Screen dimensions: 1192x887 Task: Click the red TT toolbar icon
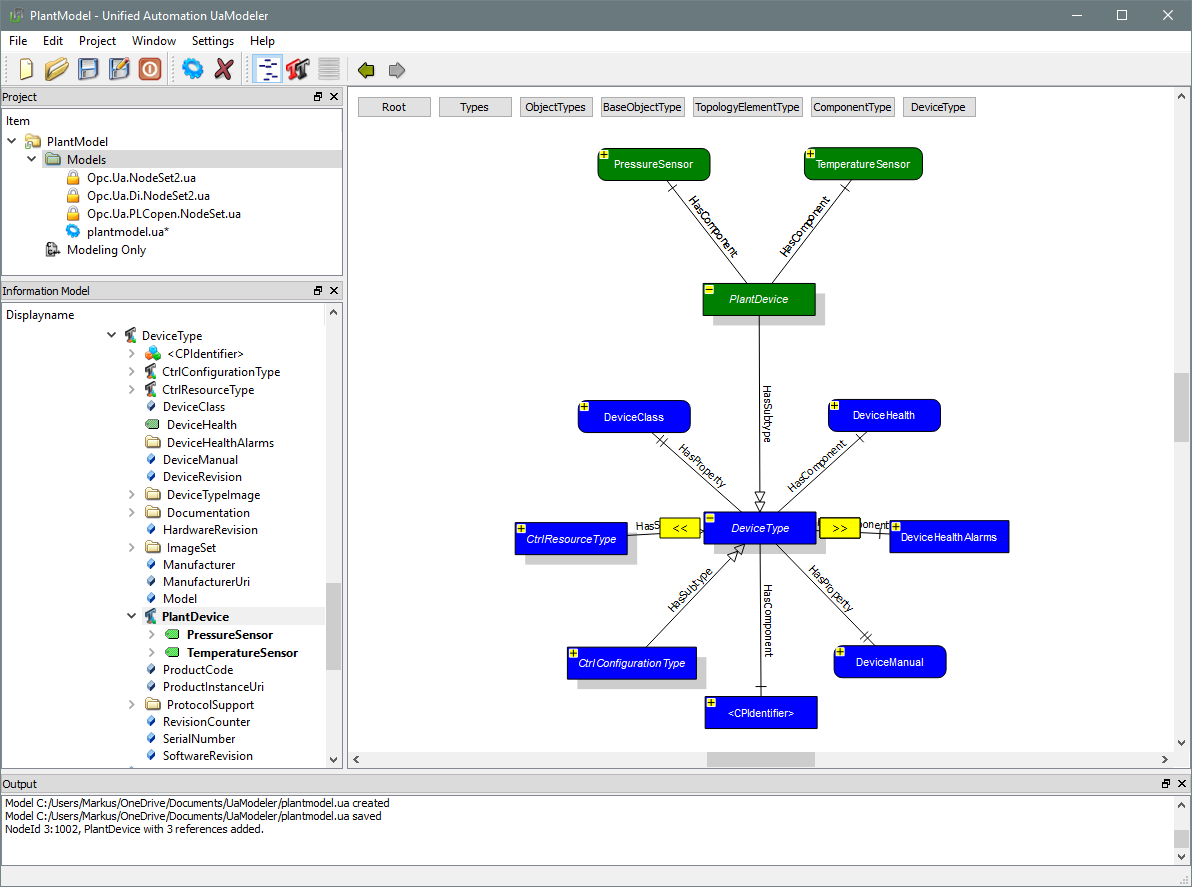pos(297,69)
